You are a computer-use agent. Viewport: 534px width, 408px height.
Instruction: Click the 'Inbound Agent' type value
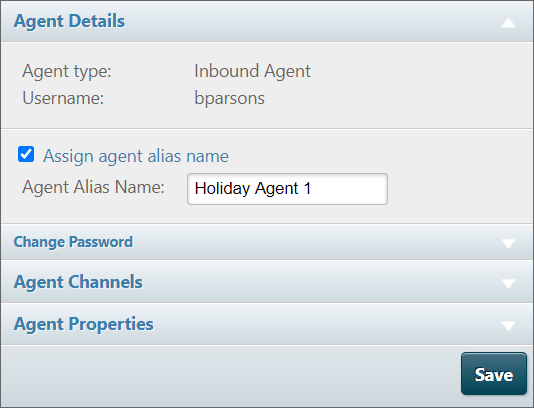pos(252,72)
